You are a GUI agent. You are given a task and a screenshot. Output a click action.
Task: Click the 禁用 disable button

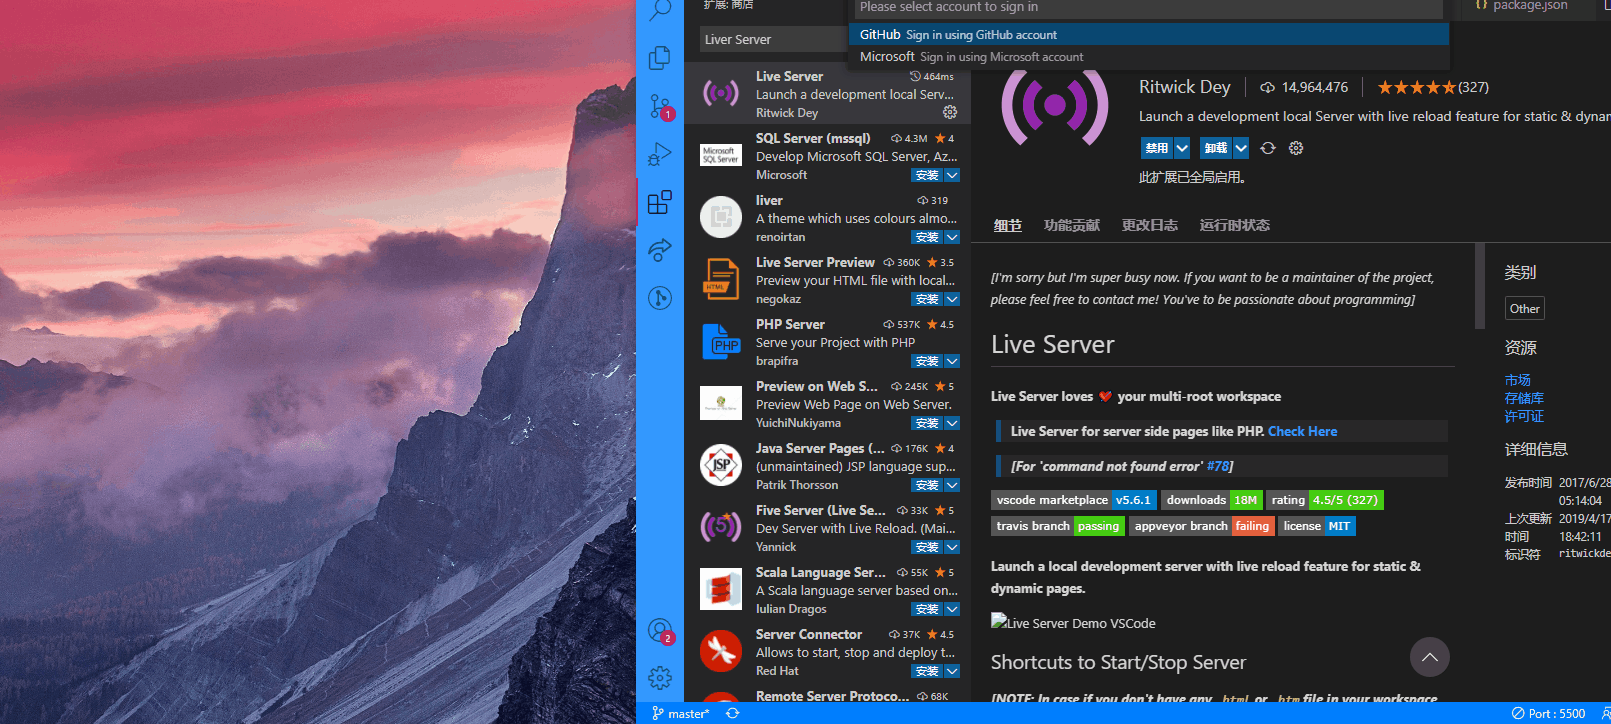1157,148
